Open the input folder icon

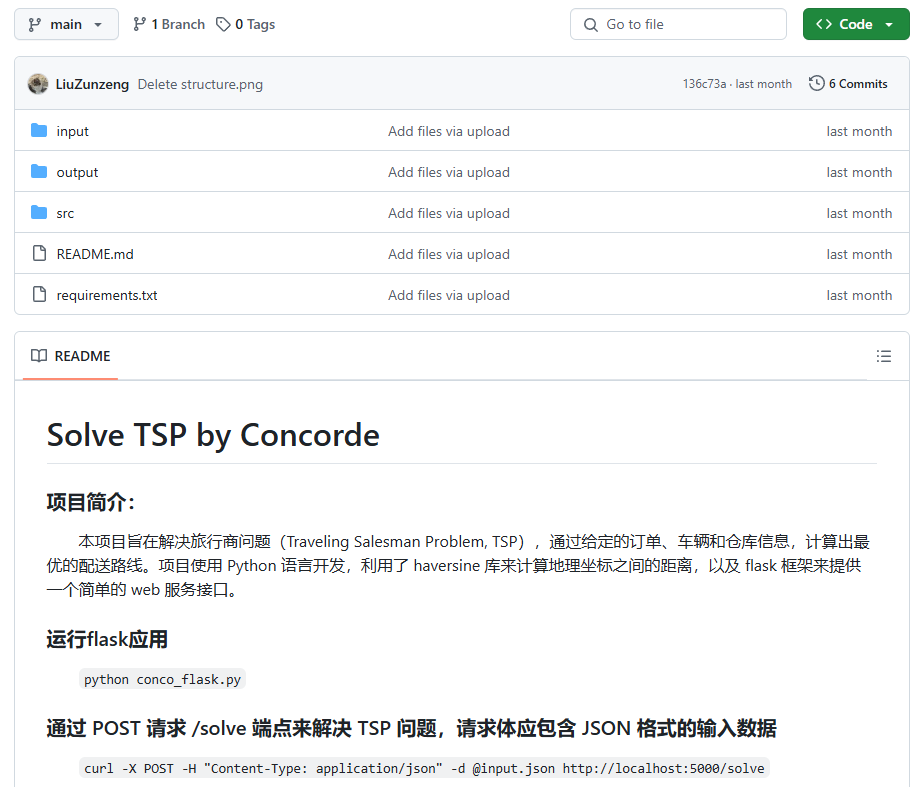coord(39,130)
